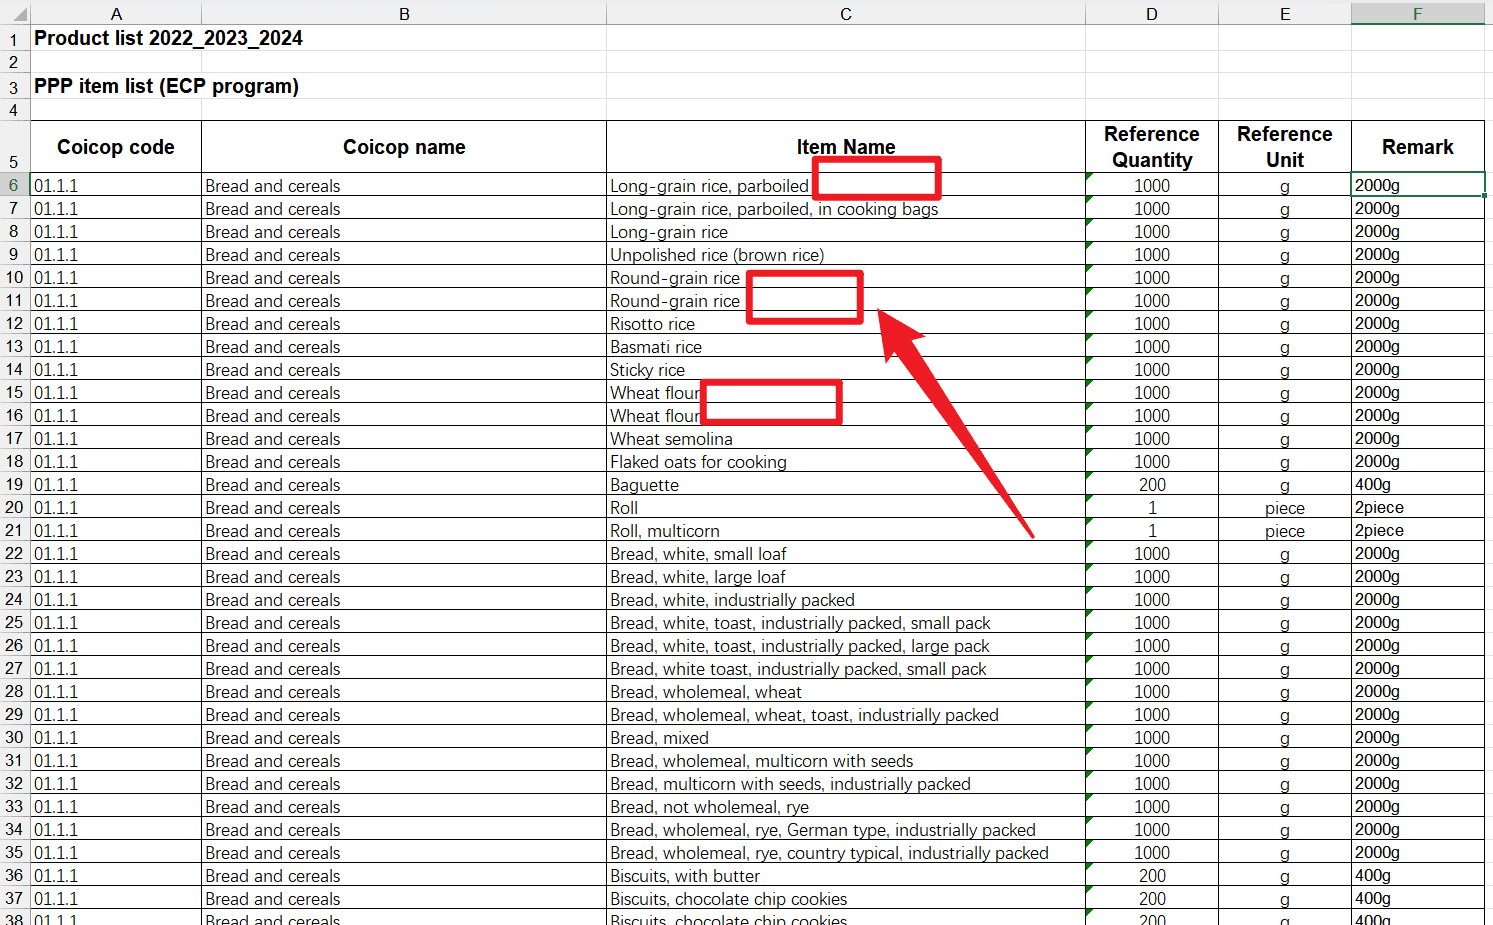Select the "Basmati rice" cell
The height and width of the screenshot is (925, 1493).
[x=656, y=347]
